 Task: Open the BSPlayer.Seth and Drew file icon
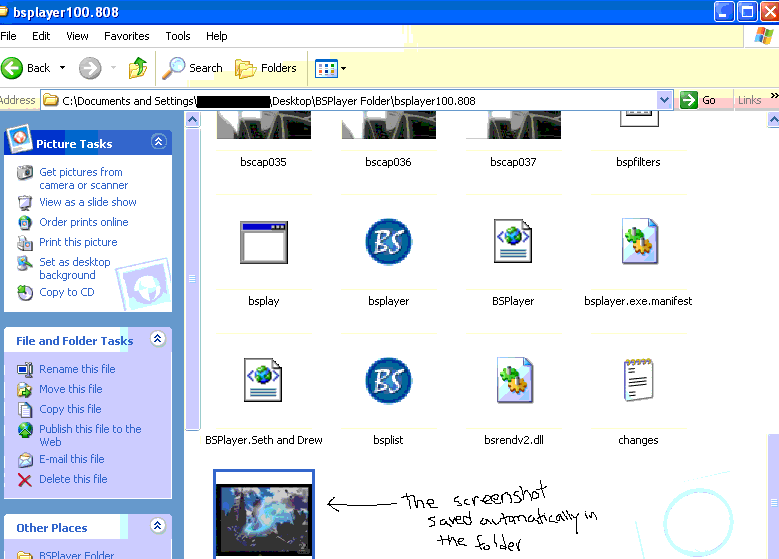coord(263,380)
